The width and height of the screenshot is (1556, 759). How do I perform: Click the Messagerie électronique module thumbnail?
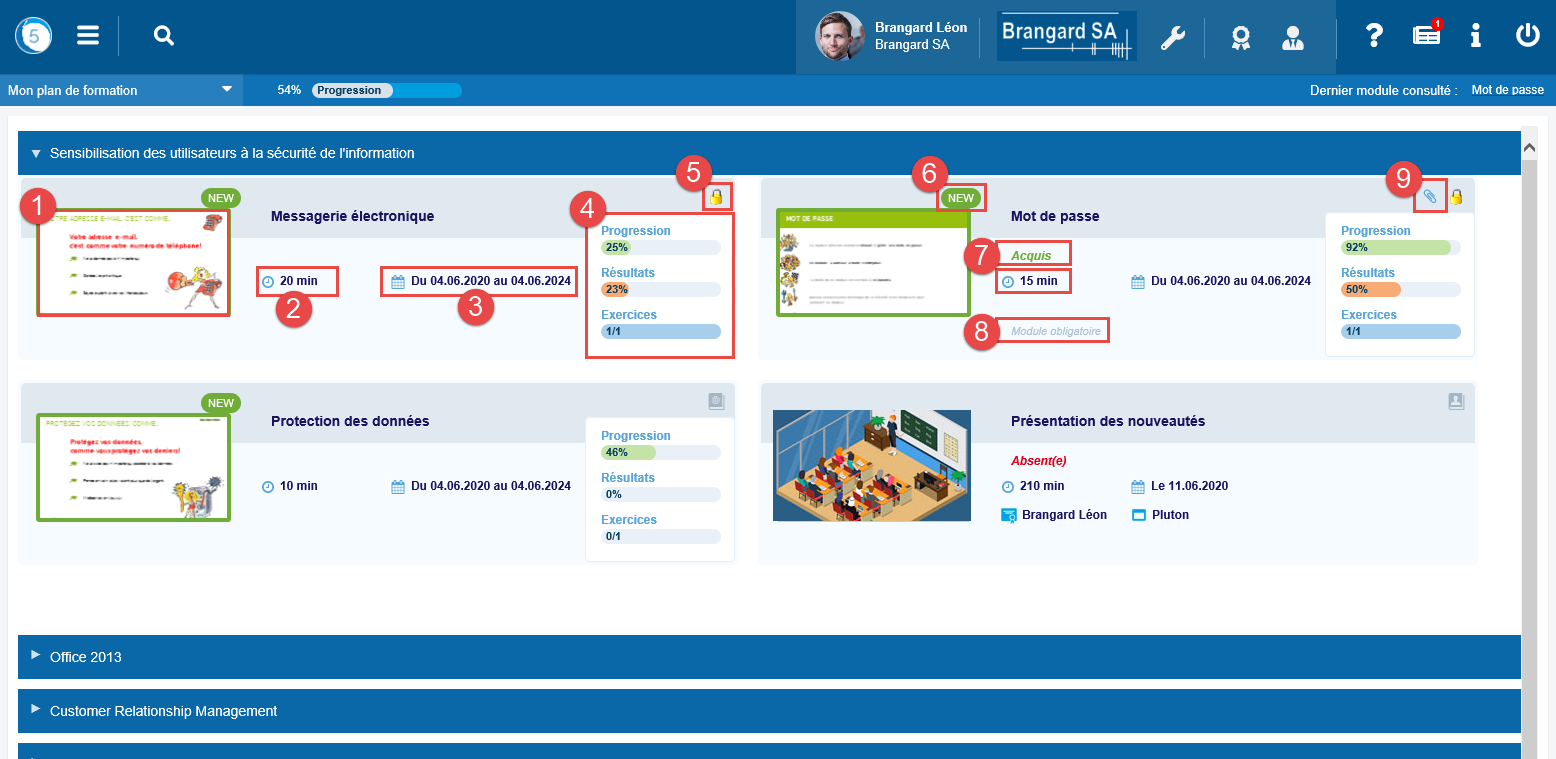134,262
